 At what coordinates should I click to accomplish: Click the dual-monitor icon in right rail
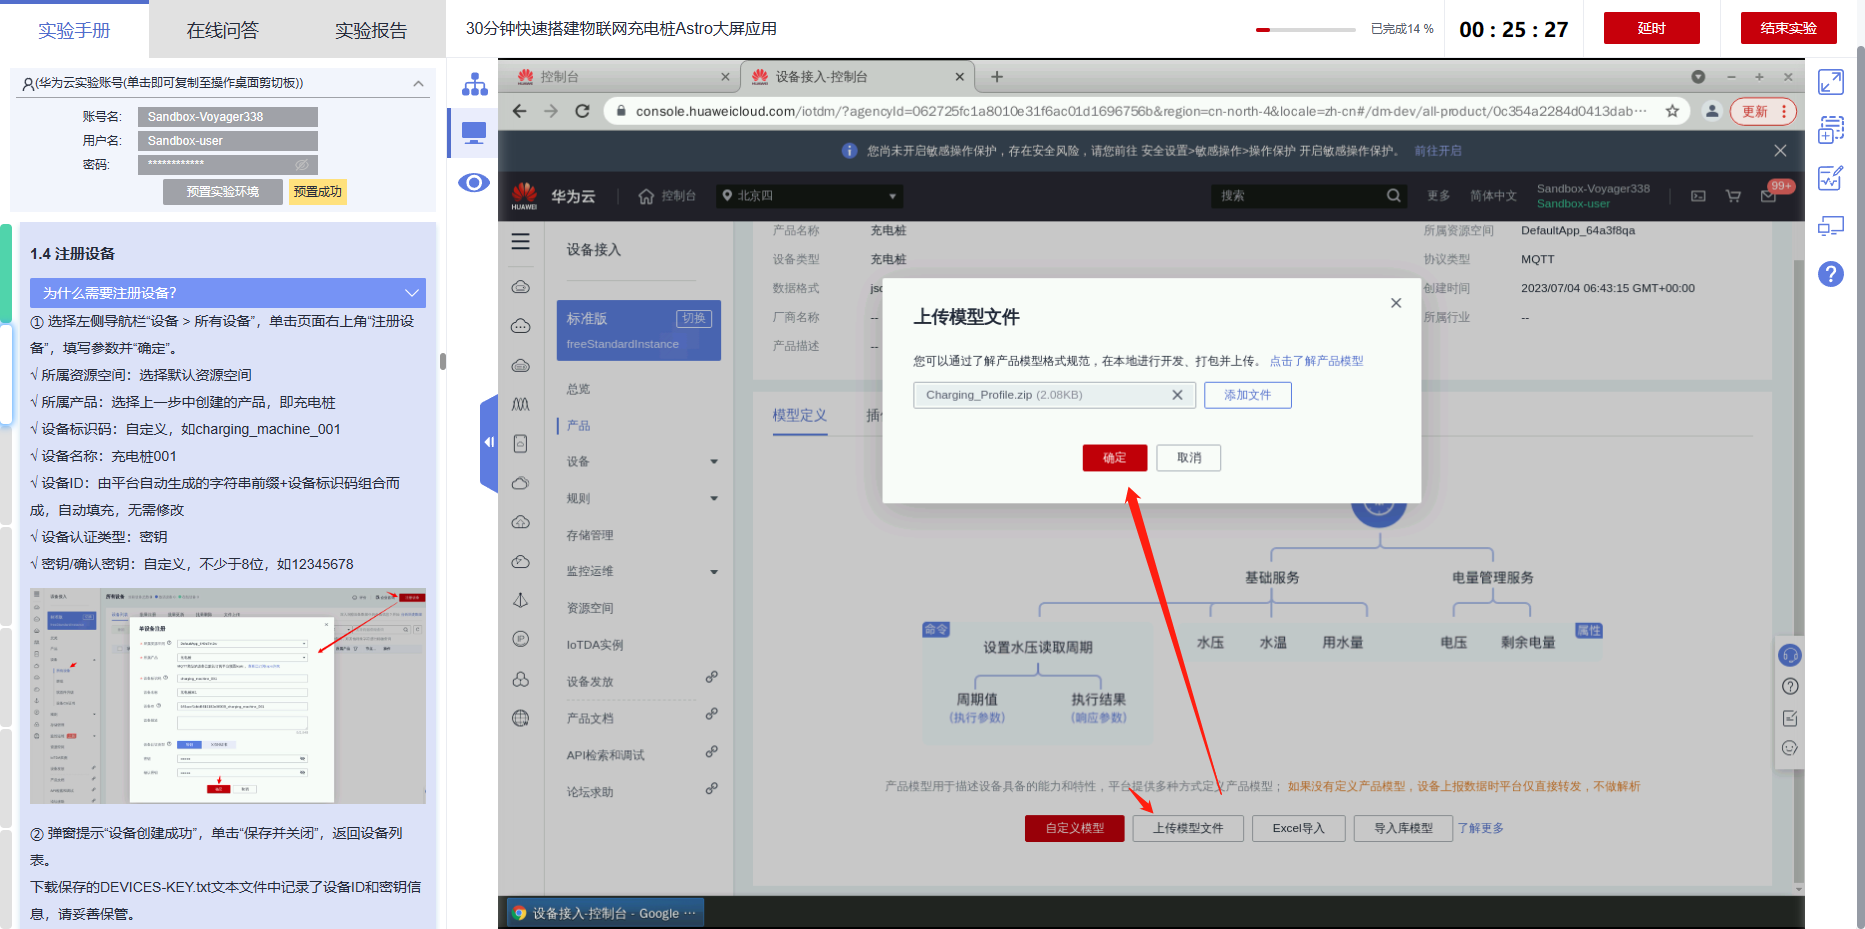(x=1831, y=226)
